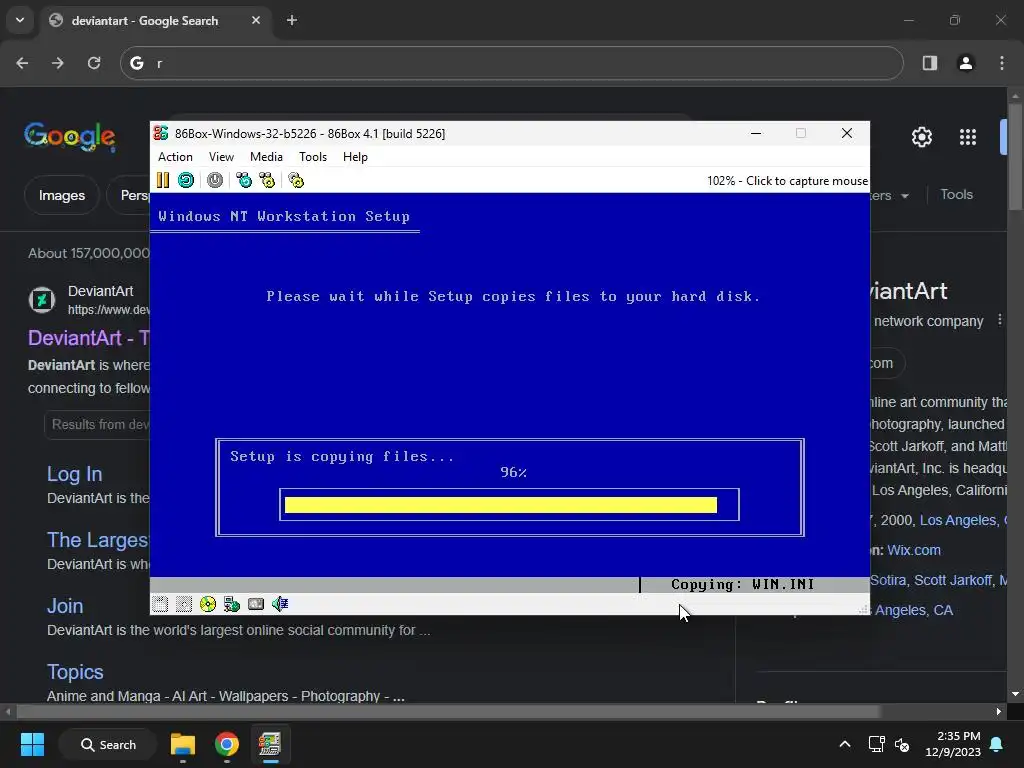Click Images filter chip
The image size is (1024, 768).
tap(61, 195)
